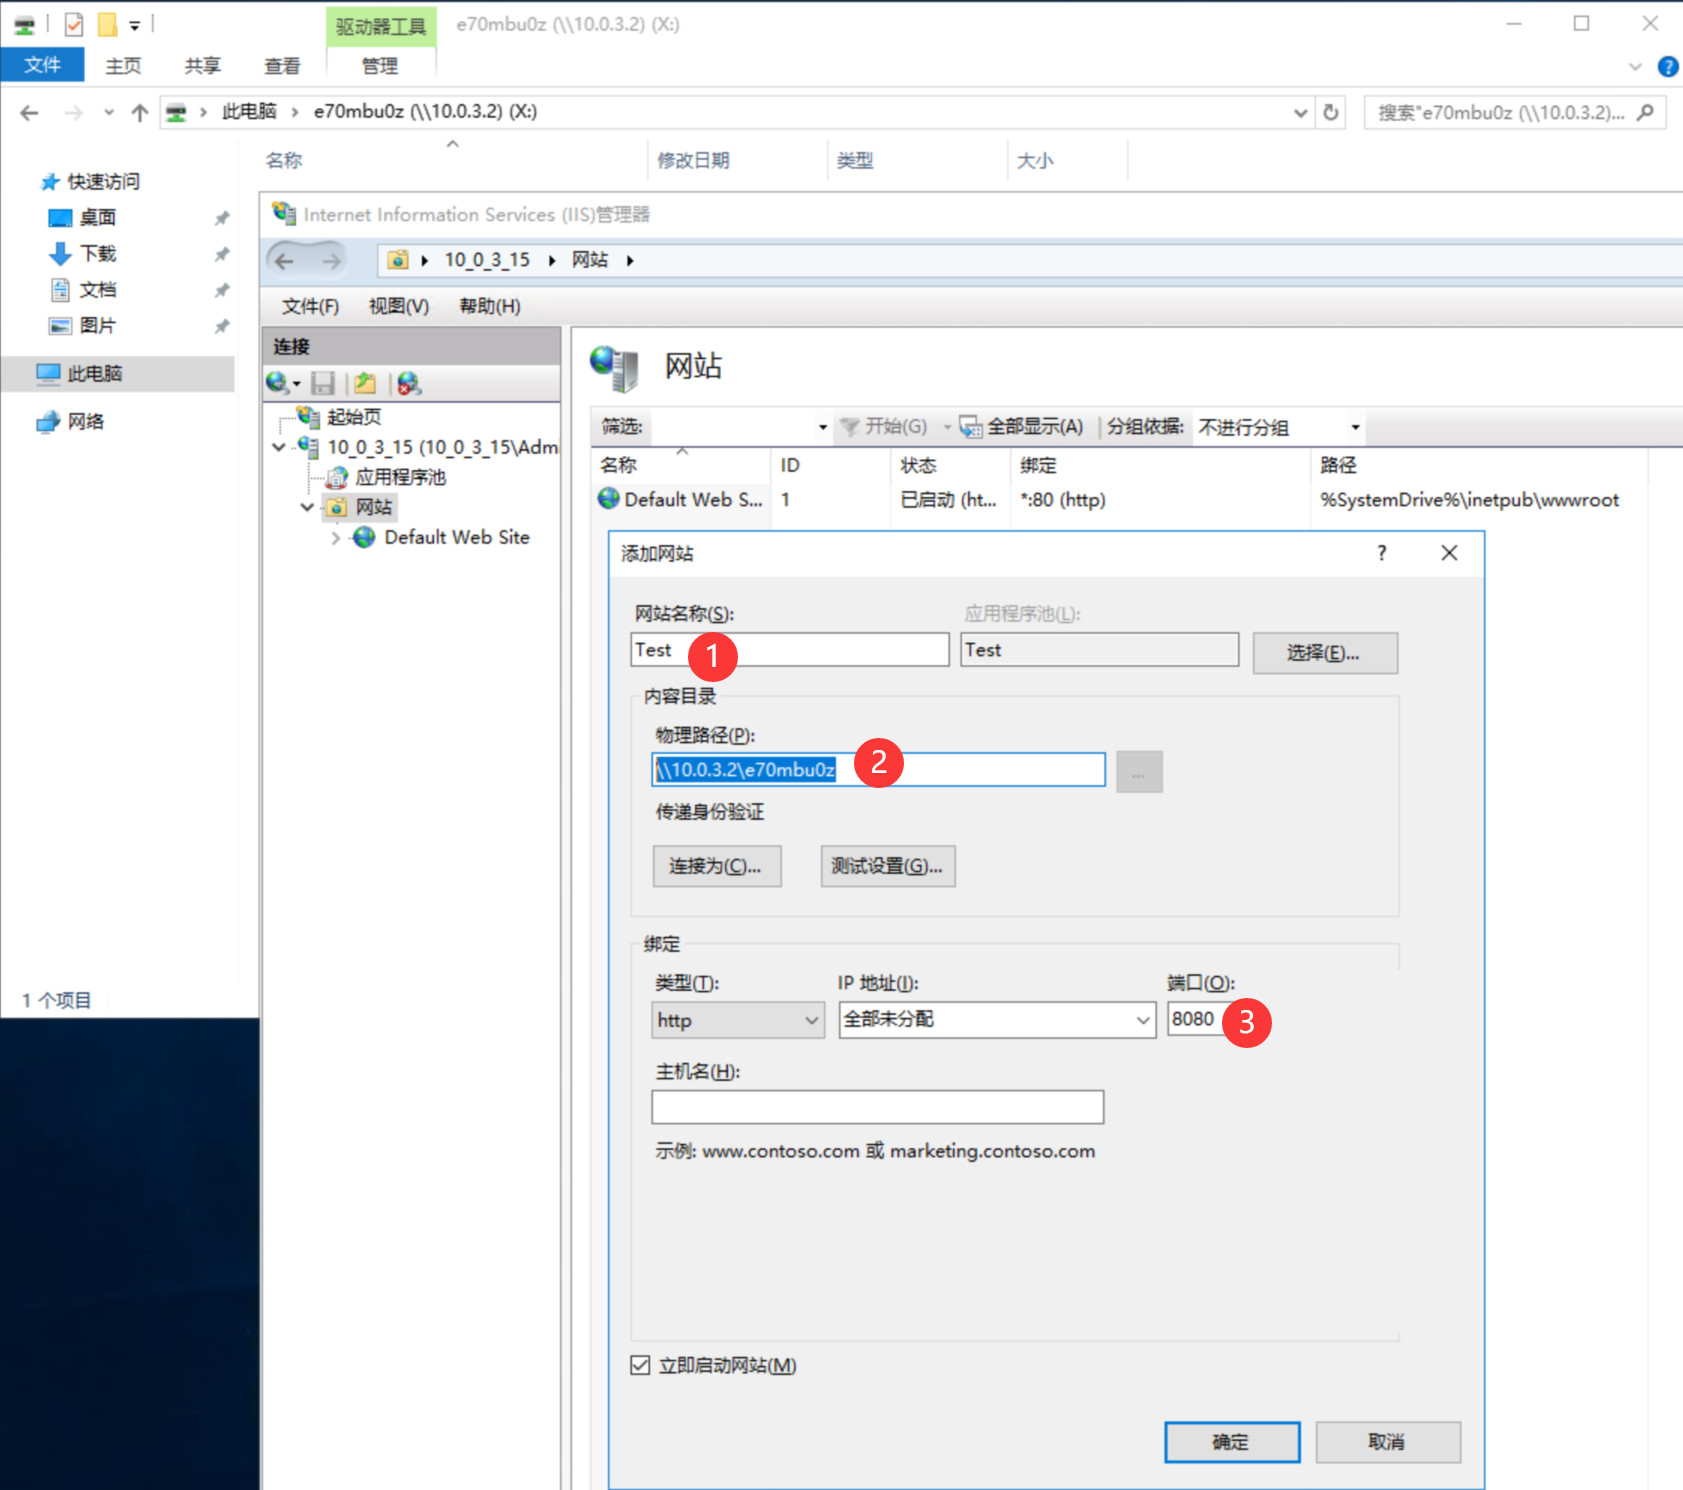Expand the Explorer ribbon chevron
Screen dimensions: 1683x1490
tap(1635, 67)
